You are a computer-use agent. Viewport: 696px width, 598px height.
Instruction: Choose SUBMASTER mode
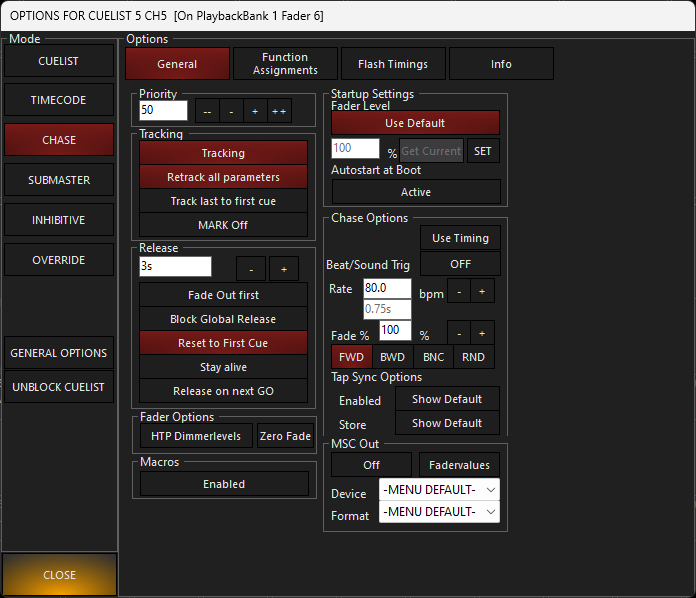click(59, 180)
